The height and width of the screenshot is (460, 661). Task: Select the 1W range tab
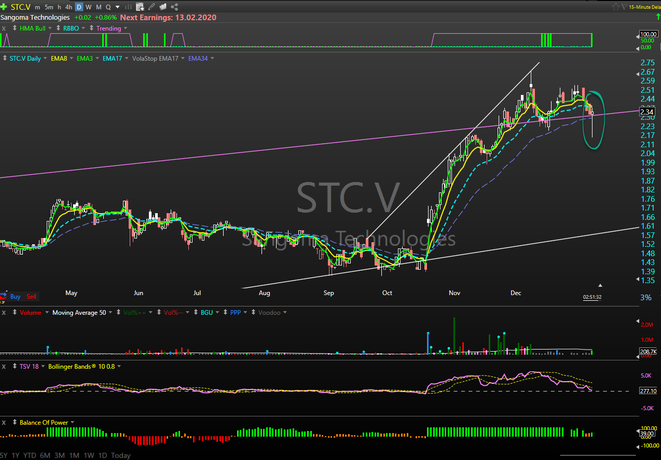pyautogui.click(x=89, y=455)
